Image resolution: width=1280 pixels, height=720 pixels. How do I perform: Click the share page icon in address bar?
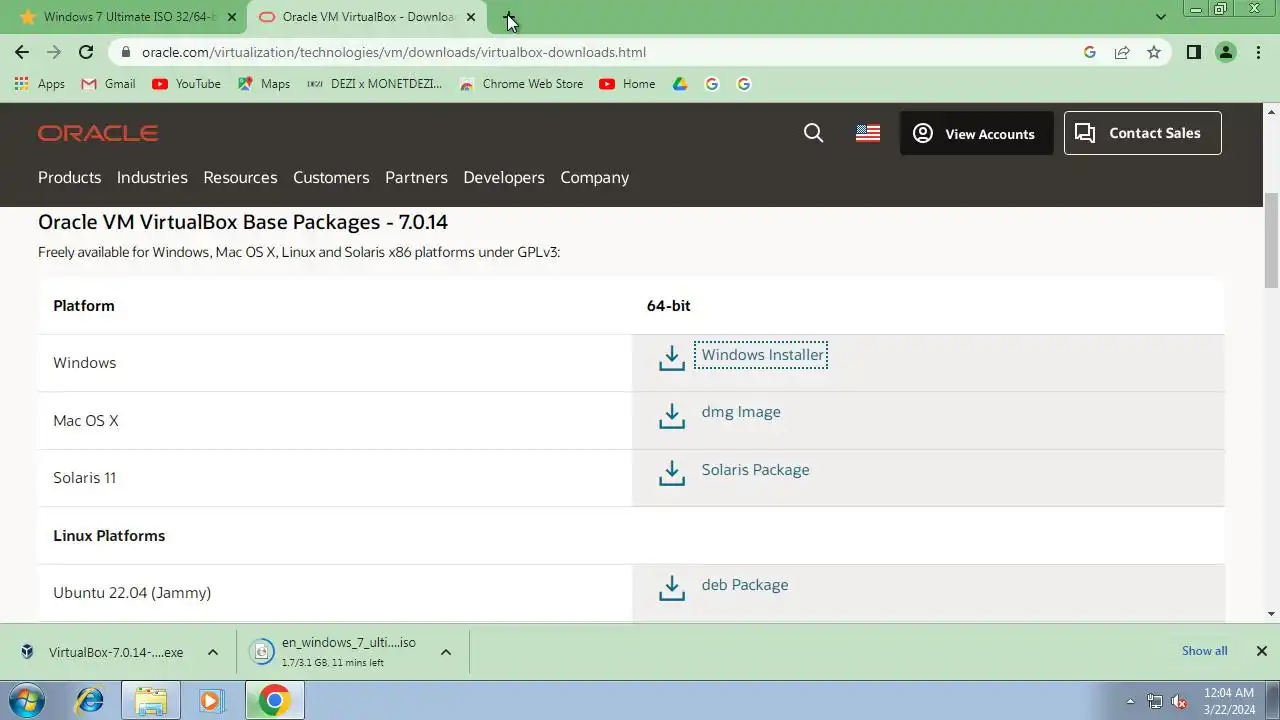1122,52
